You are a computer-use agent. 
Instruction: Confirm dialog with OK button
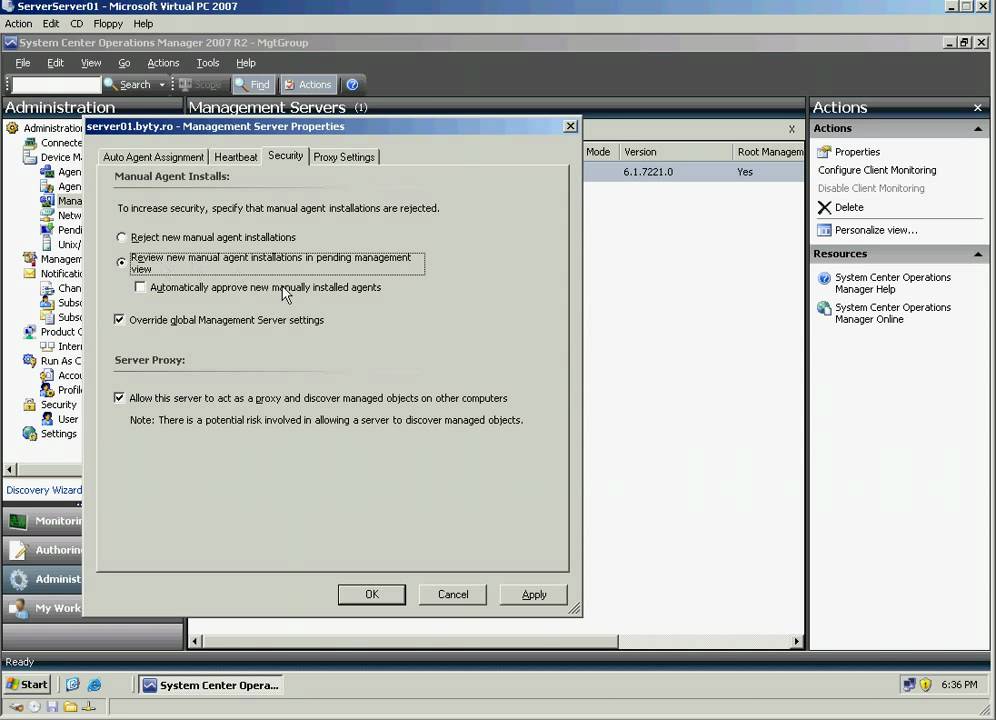coord(372,594)
